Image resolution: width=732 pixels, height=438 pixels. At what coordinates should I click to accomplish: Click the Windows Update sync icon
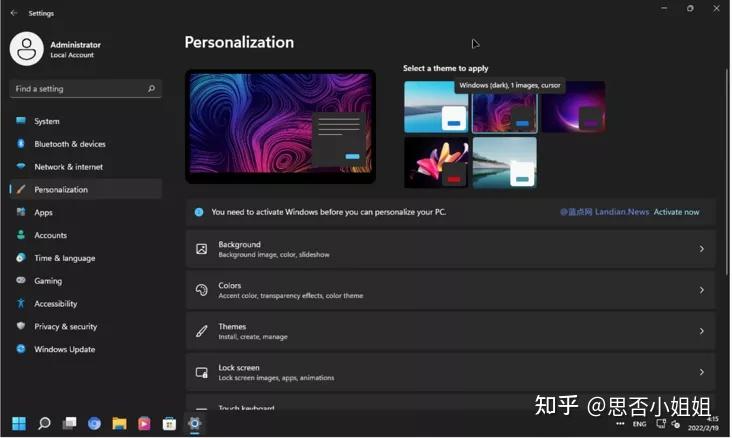click(21, 349)
